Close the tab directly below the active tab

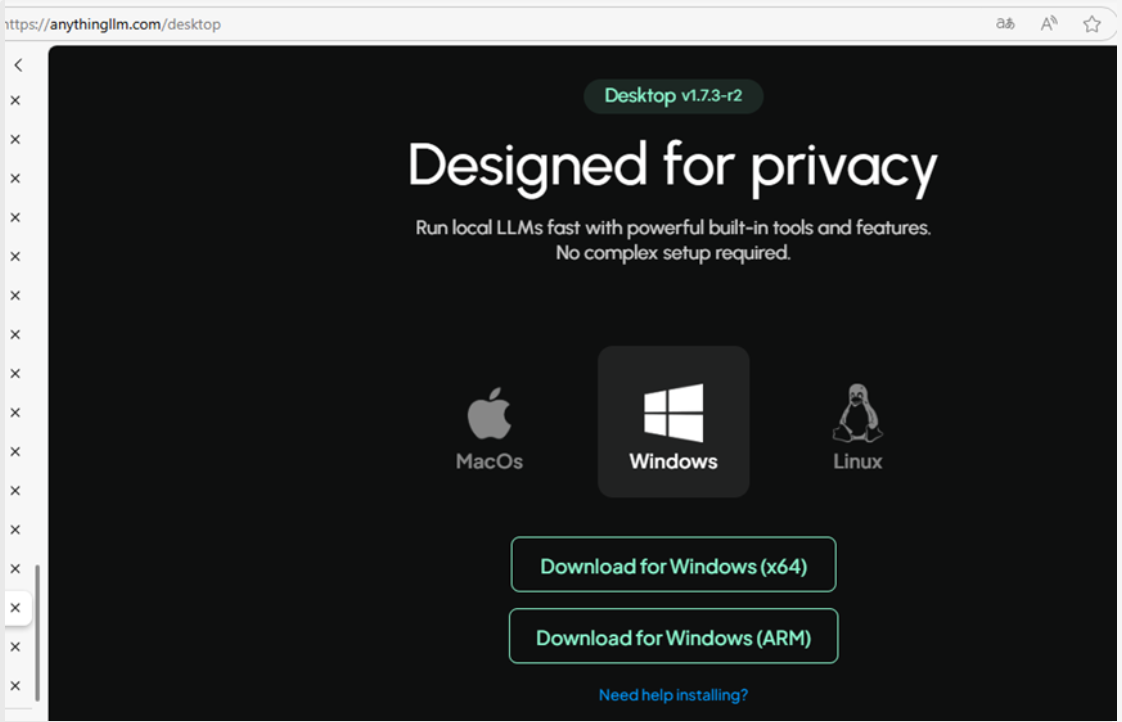click(x=15, y=646)
